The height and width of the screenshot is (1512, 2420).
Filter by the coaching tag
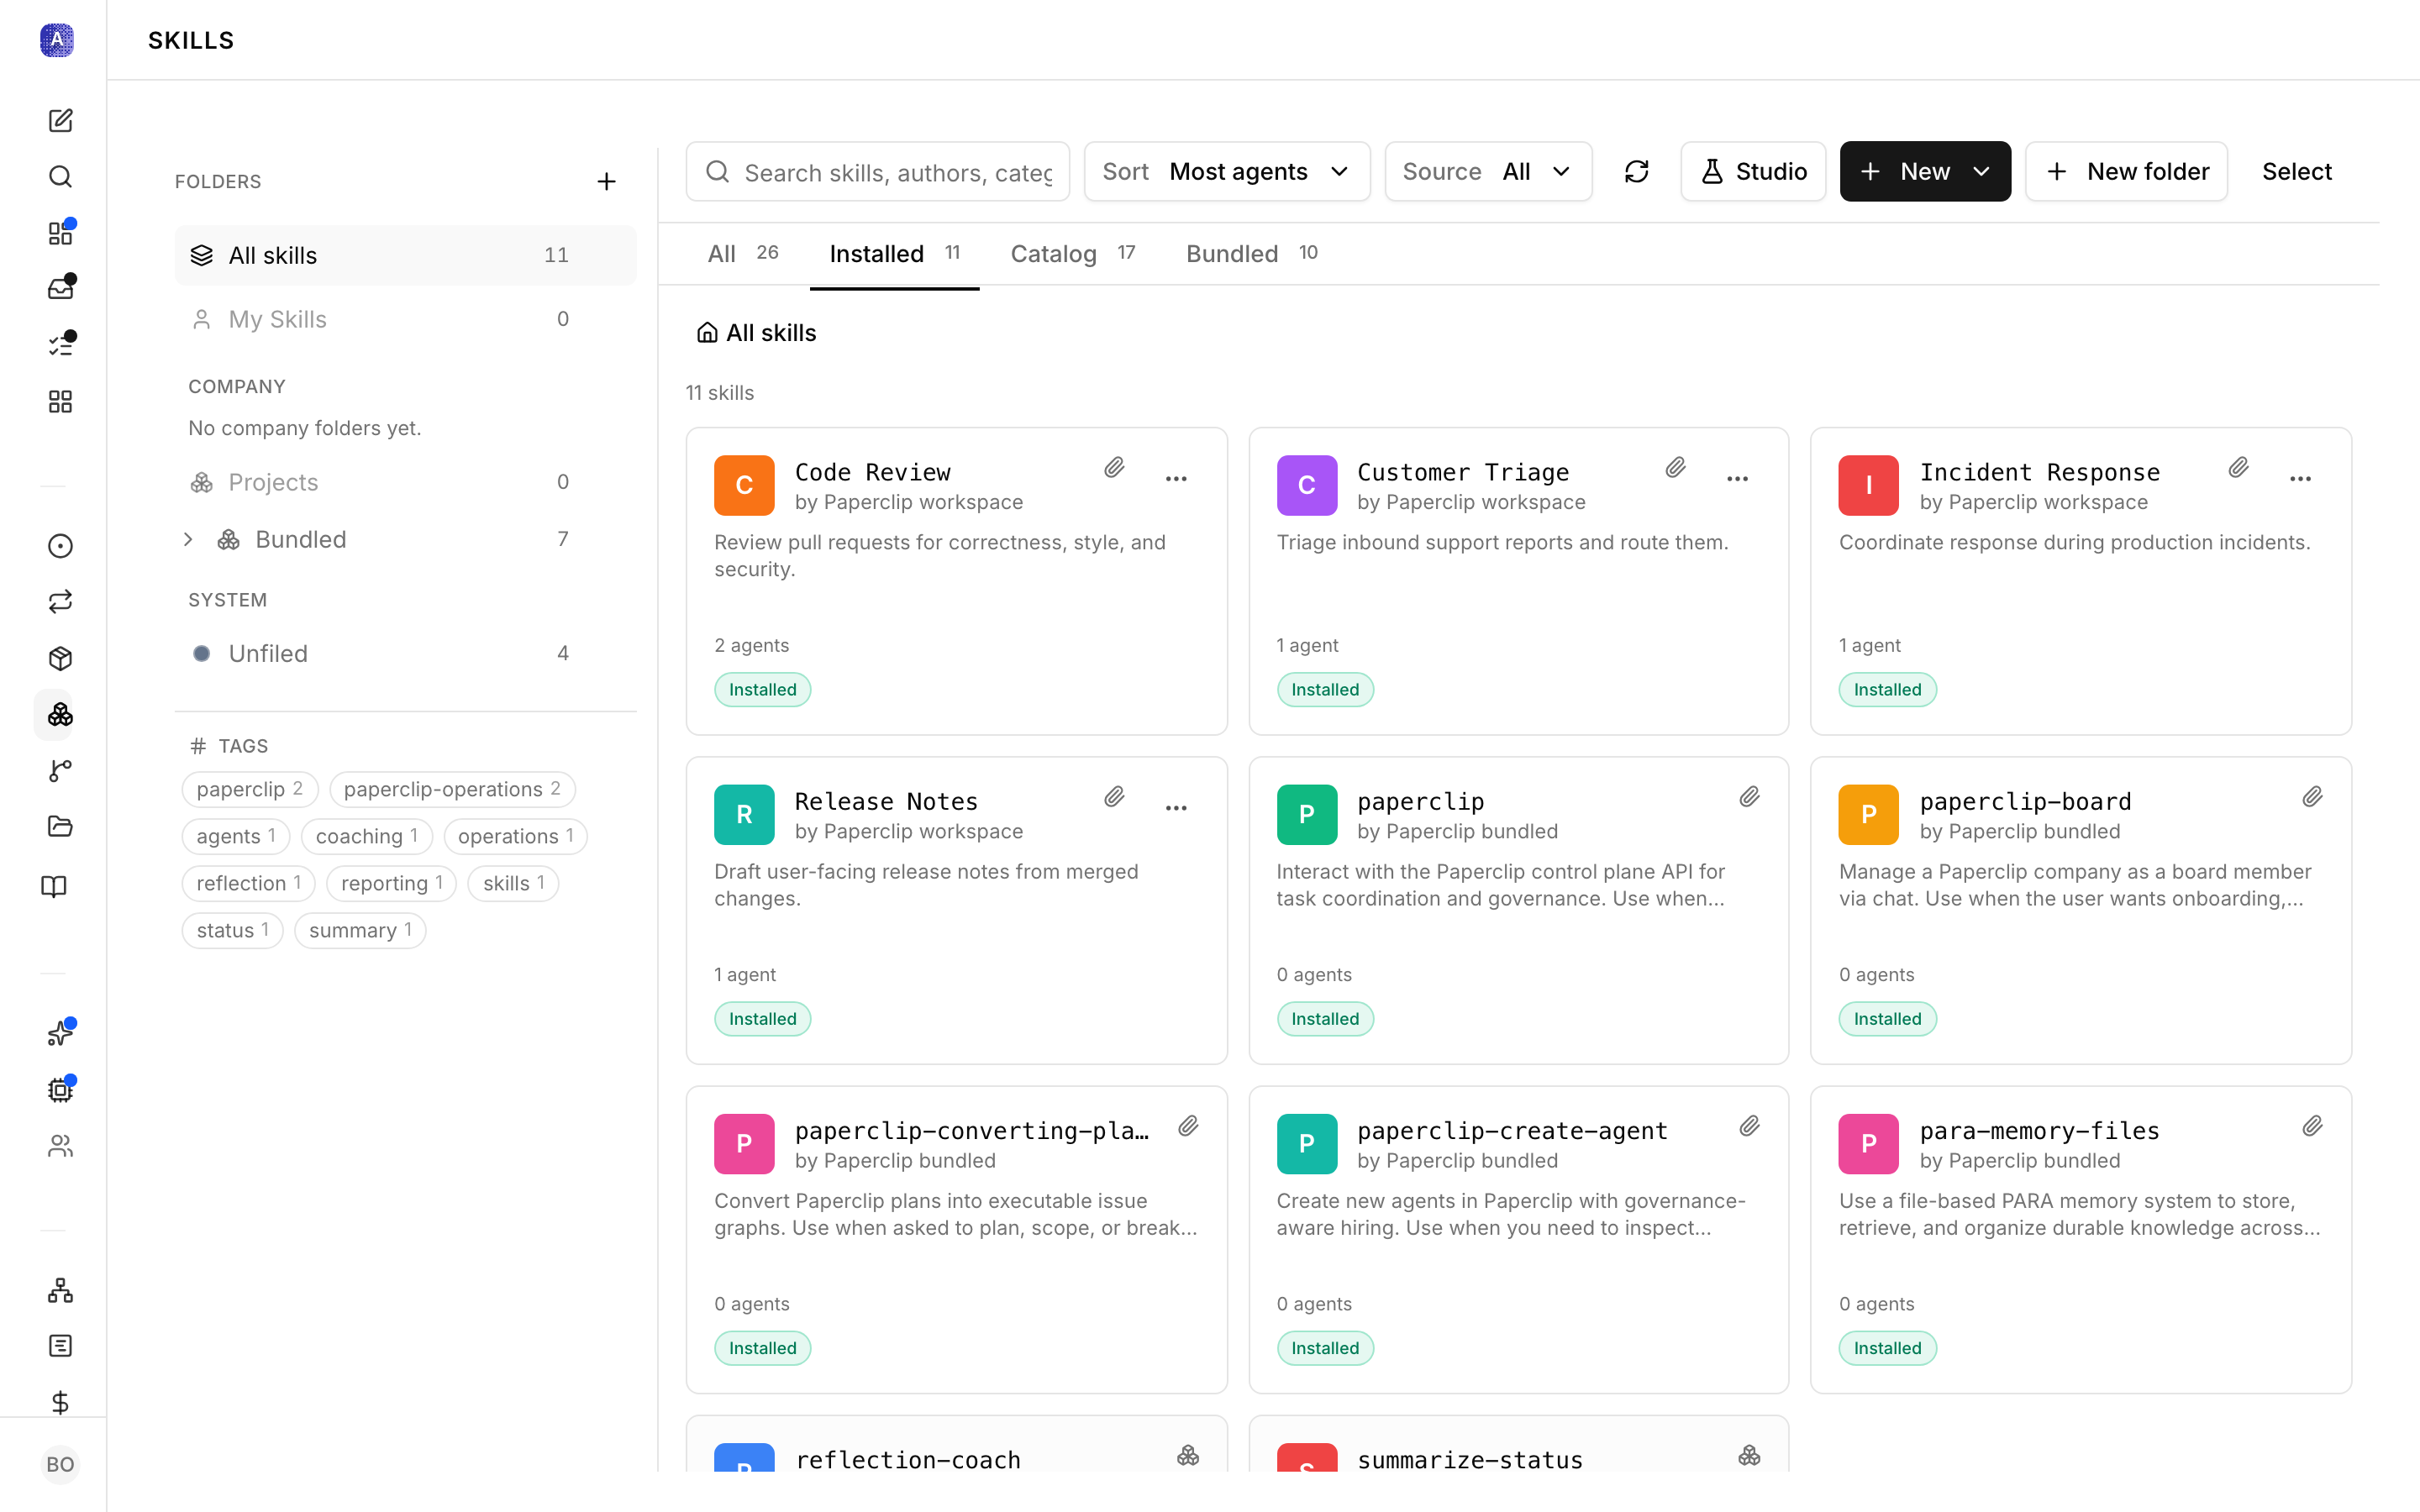(x=367, y=837)
